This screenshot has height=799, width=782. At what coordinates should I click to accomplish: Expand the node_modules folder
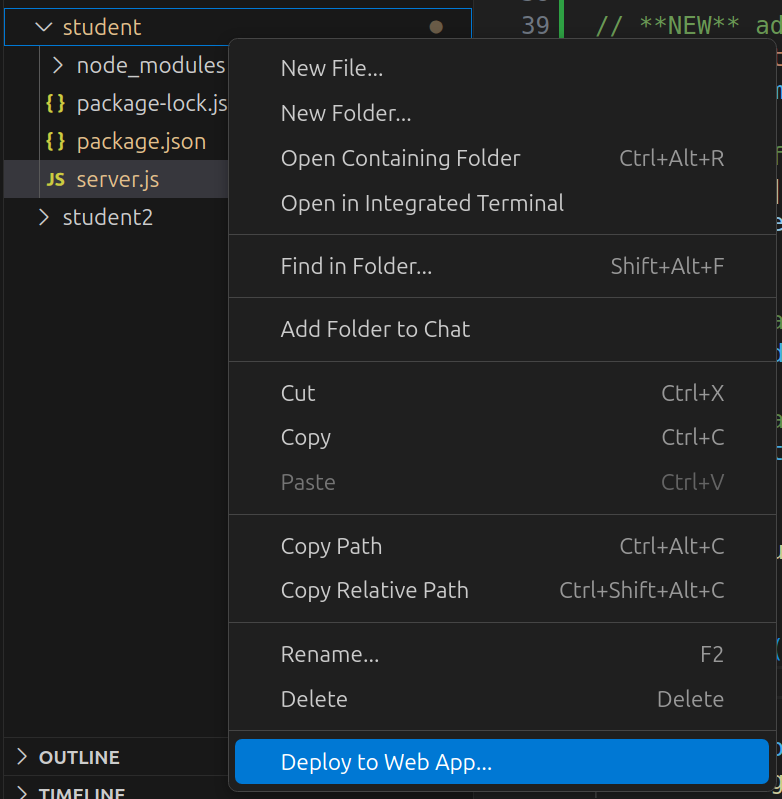point(57,66)
